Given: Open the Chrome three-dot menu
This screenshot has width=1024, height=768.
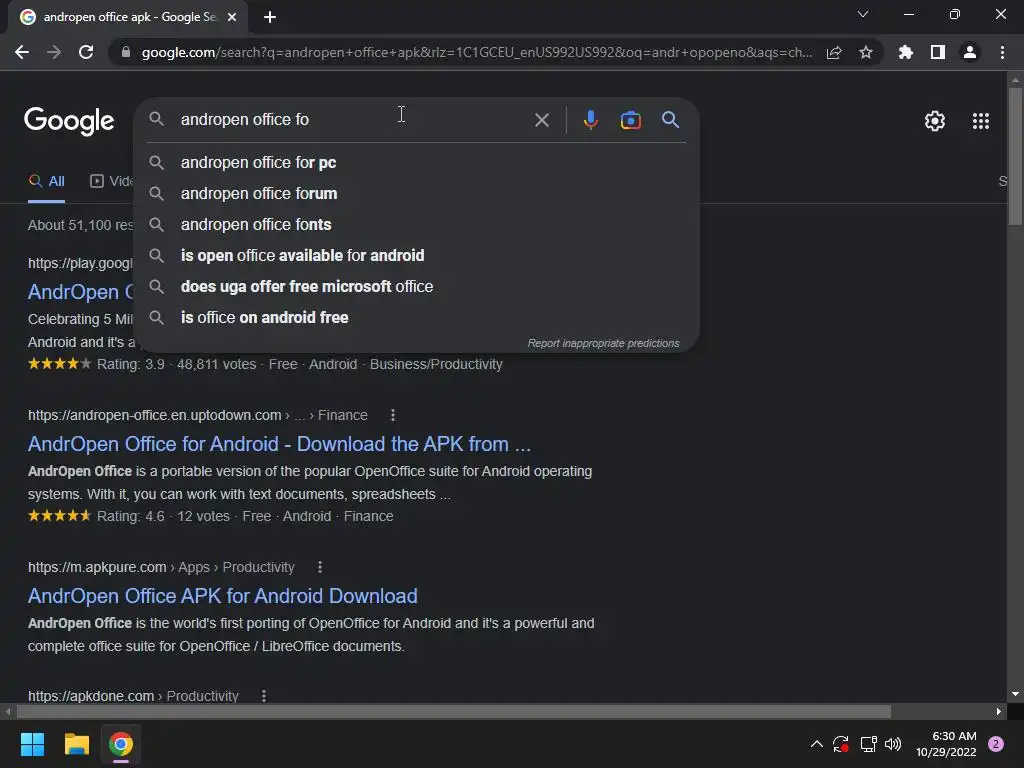Looking at the screenshot, I should tap(1002, 52).
